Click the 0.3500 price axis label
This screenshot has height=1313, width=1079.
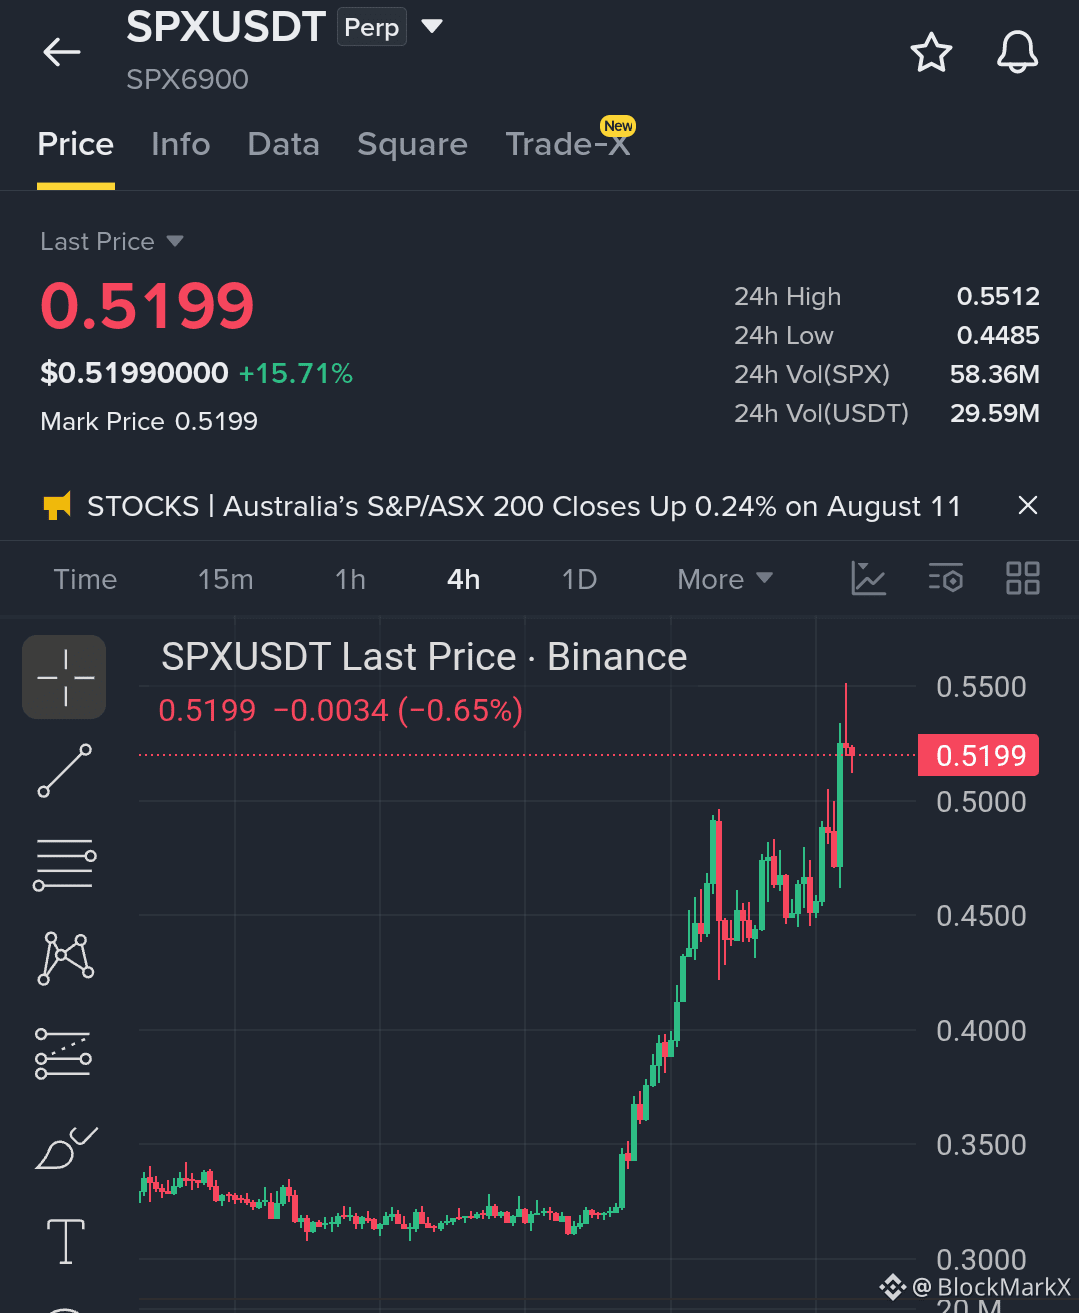click(x=981, y=1145)
